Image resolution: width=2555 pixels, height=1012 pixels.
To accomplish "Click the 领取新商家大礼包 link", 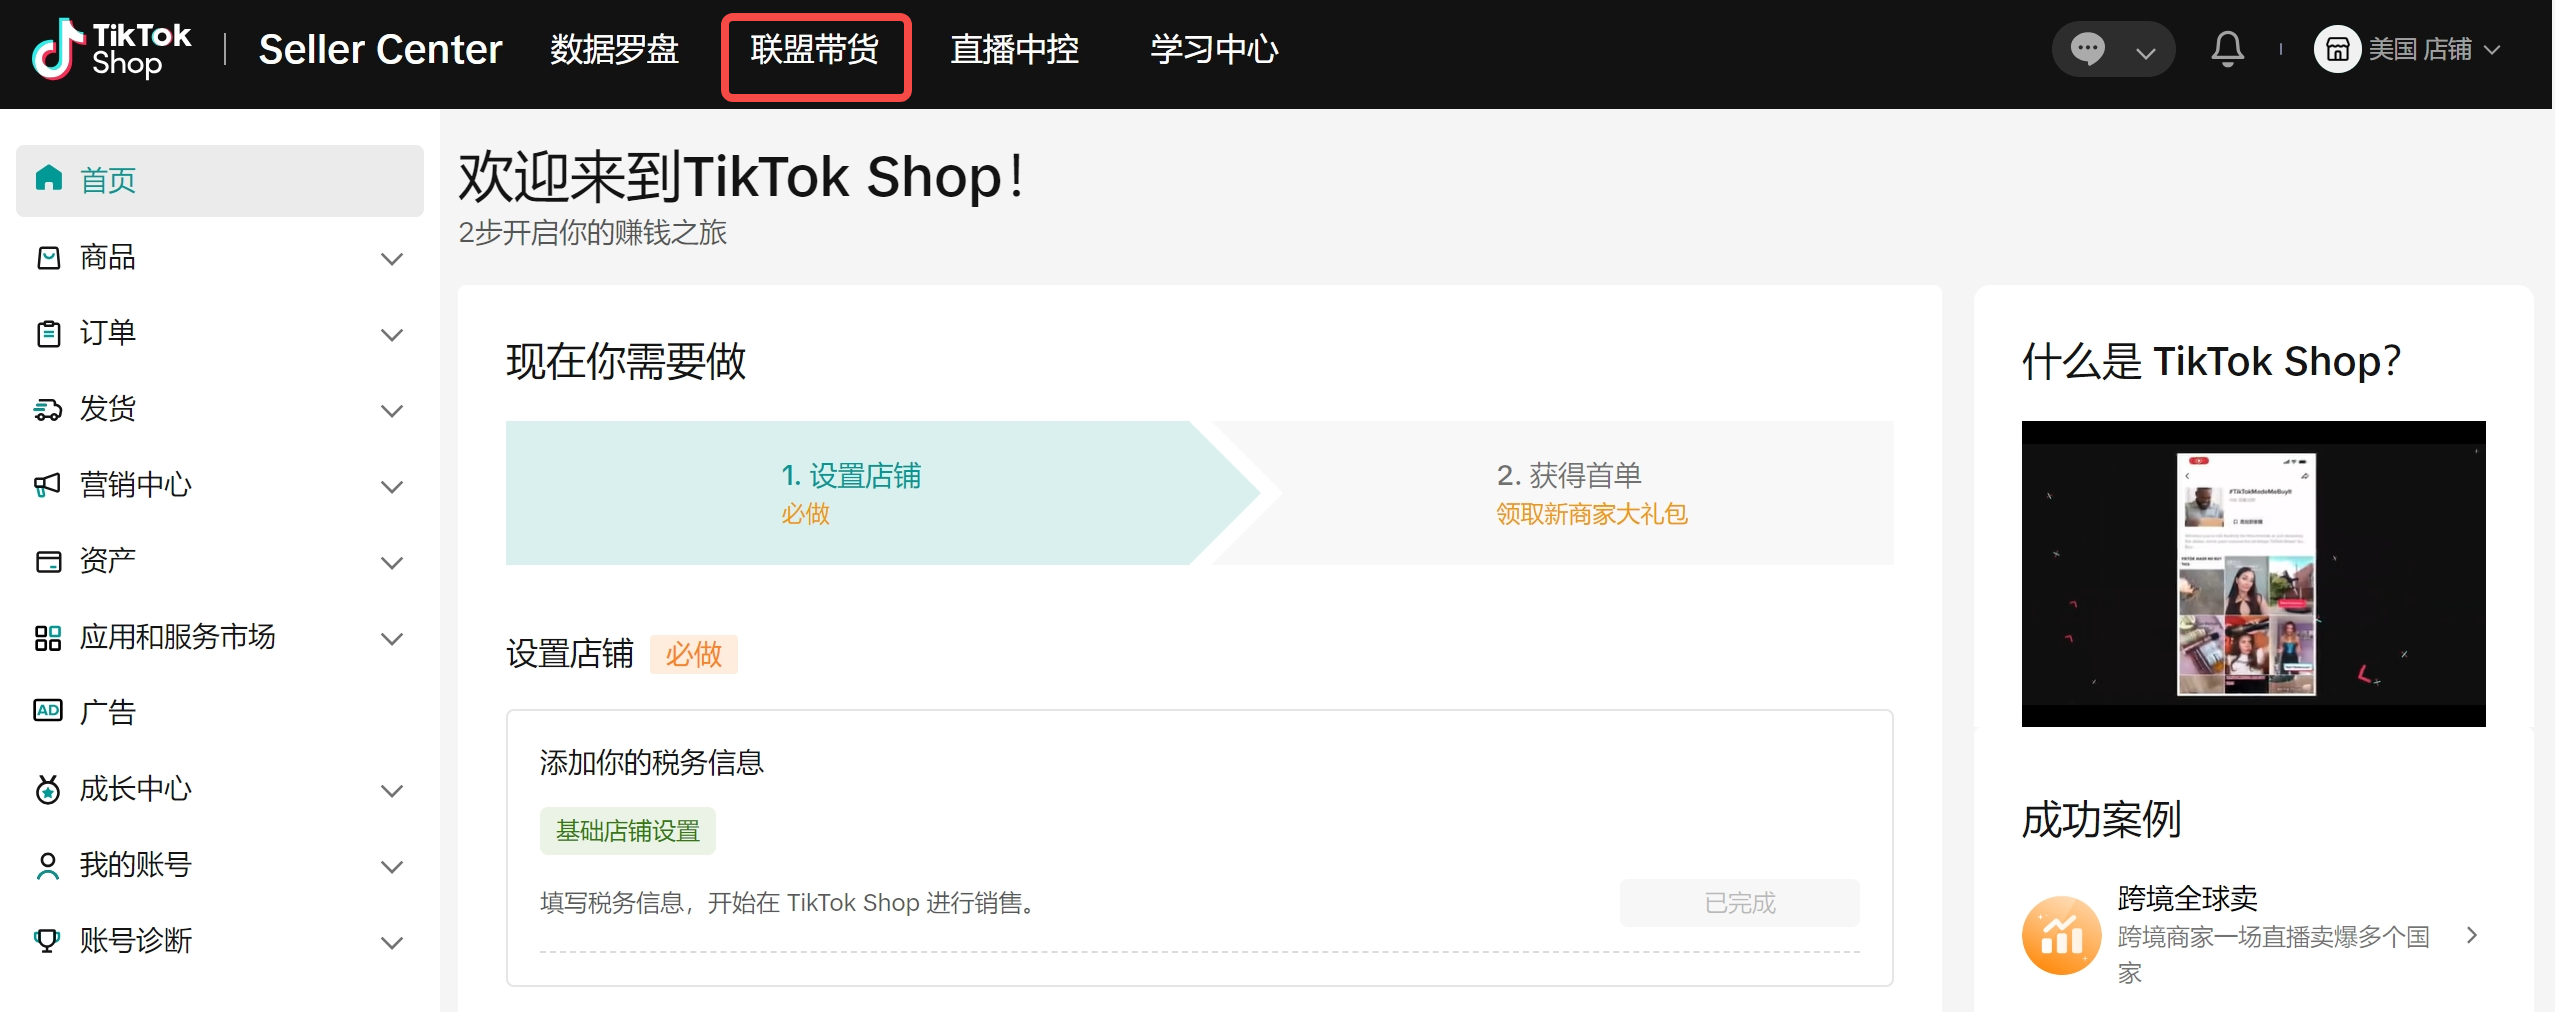I will pos(1592,514).
